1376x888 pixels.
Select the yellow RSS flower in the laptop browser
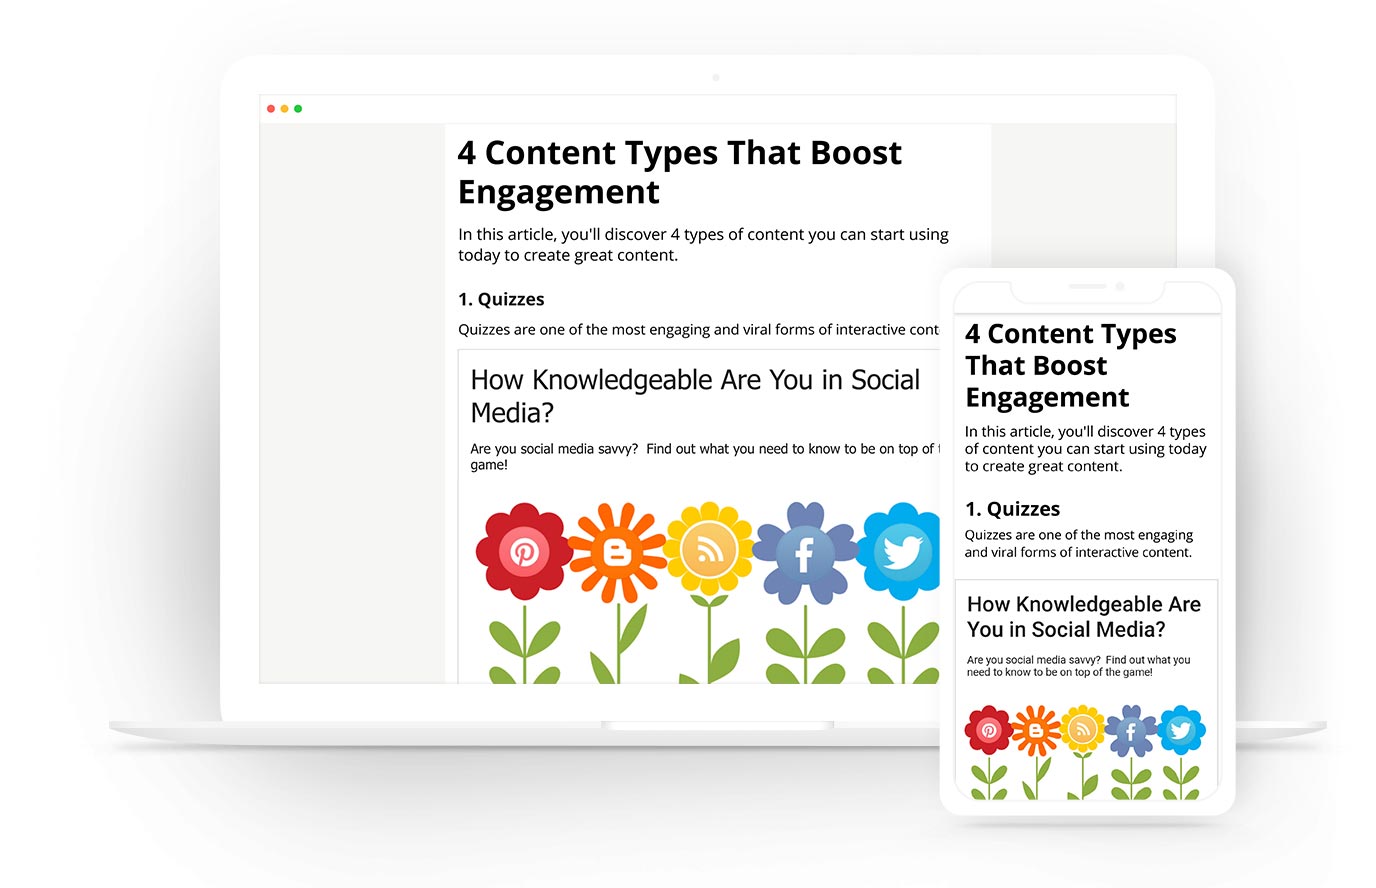(x=709, y=550)
